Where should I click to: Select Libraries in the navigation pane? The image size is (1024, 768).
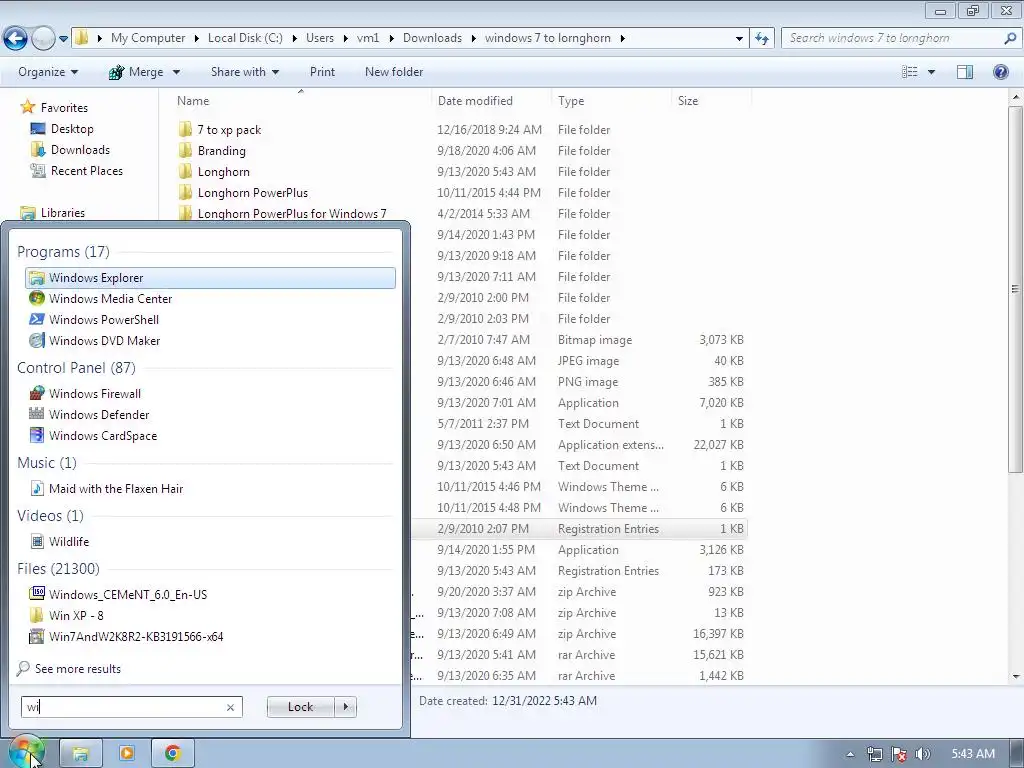(x=63, y=212)
